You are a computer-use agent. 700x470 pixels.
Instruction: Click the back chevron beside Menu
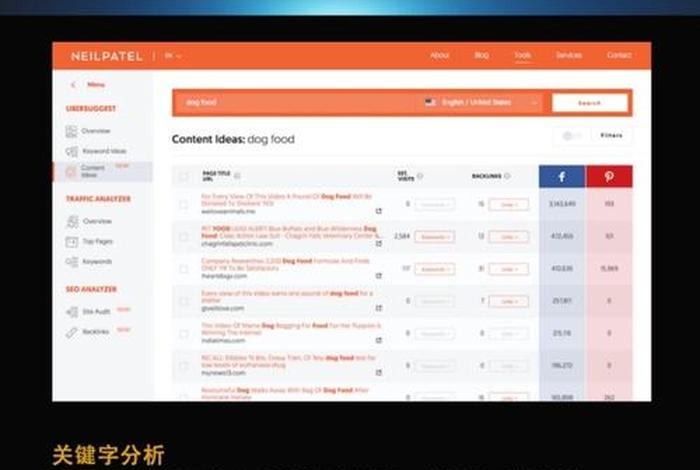(73, 84)
